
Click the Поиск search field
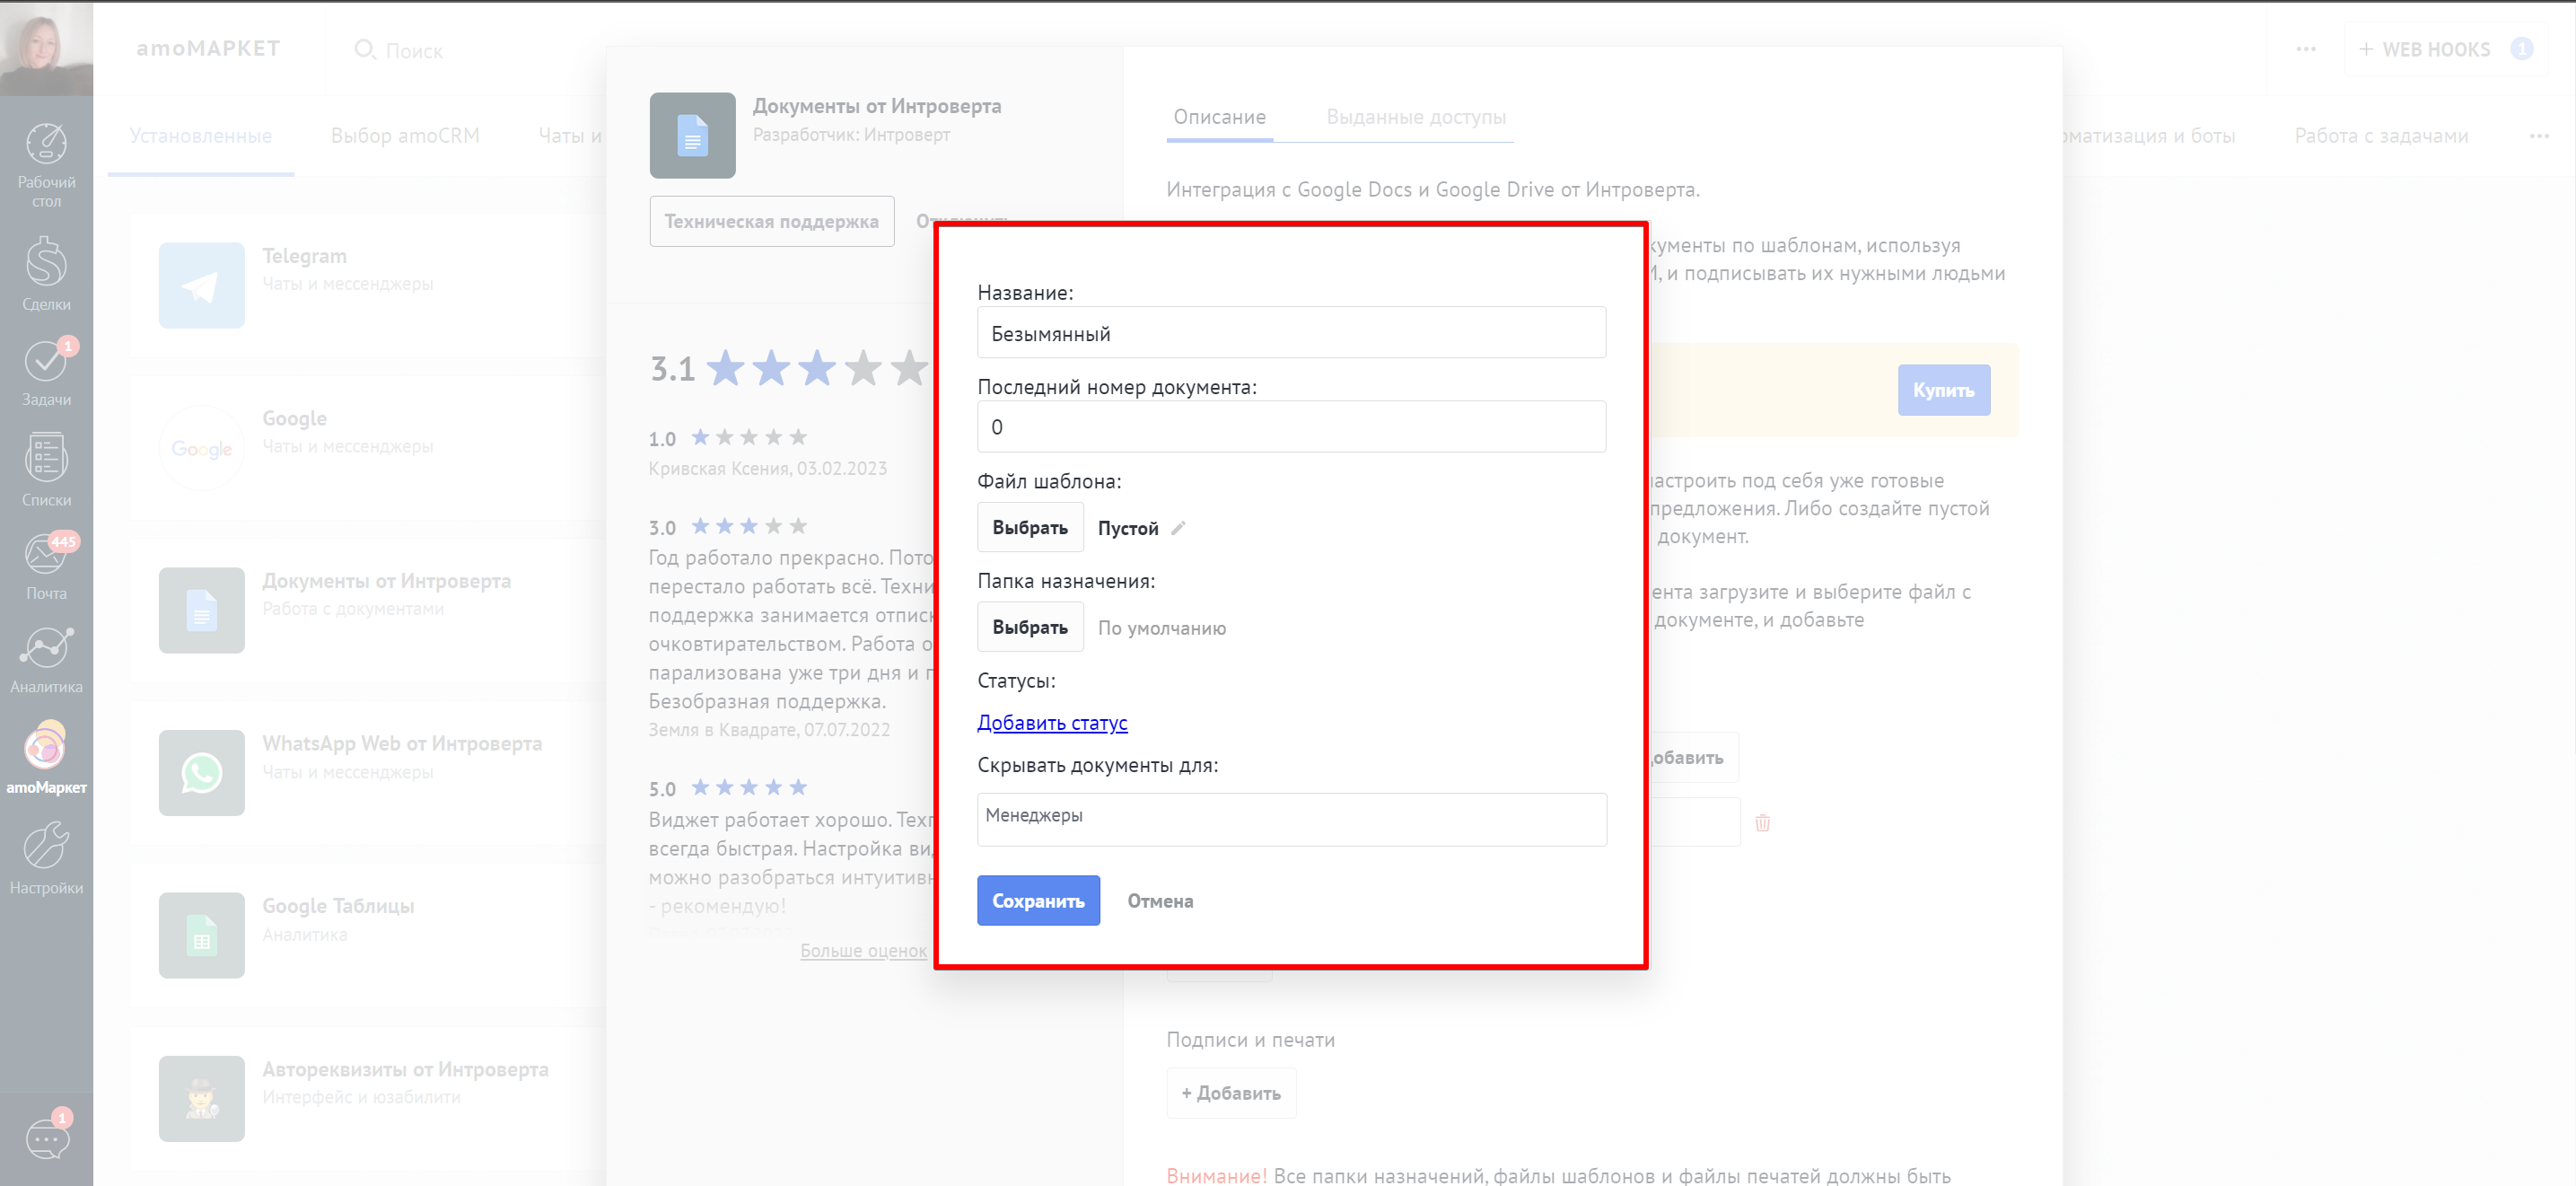pyautogui.click(x=414, y=50)
